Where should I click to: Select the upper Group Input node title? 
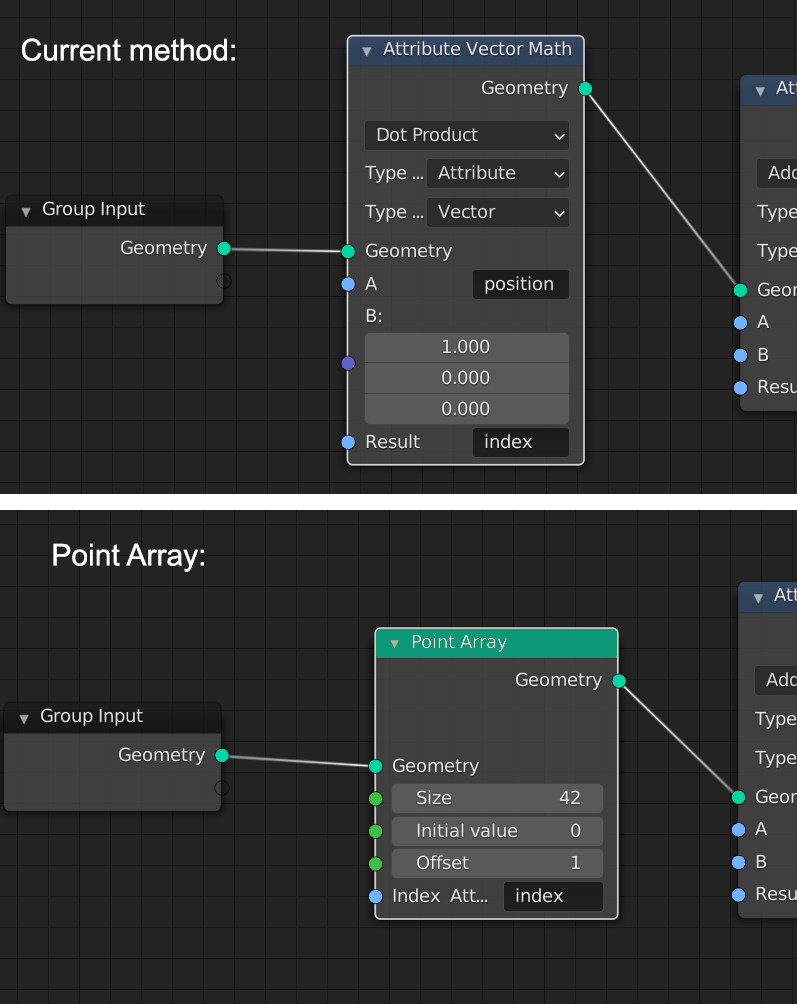click(93, 209)
